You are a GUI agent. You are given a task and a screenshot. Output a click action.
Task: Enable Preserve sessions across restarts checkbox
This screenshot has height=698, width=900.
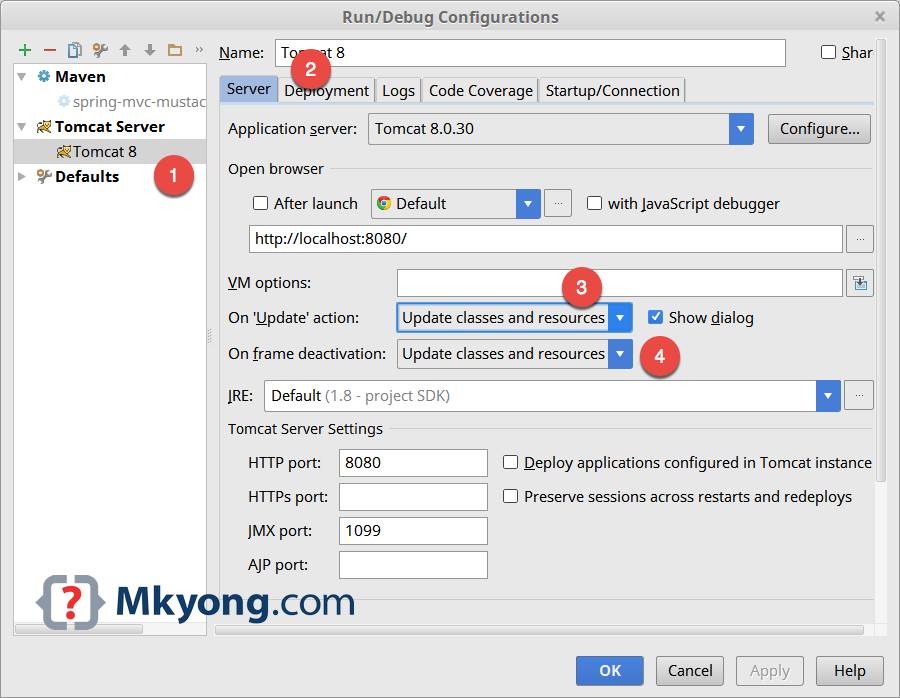pyautogui.click(x=510, y=496)
